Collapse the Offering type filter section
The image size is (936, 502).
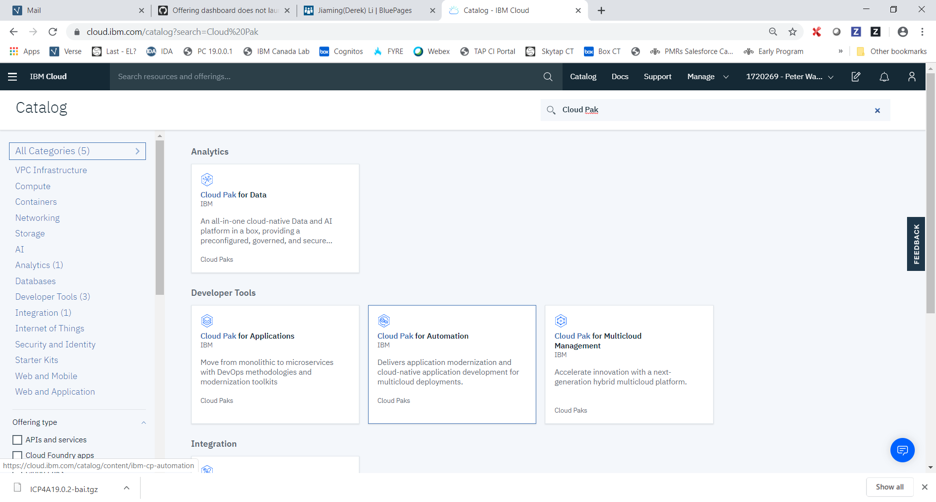pos(143,423)
